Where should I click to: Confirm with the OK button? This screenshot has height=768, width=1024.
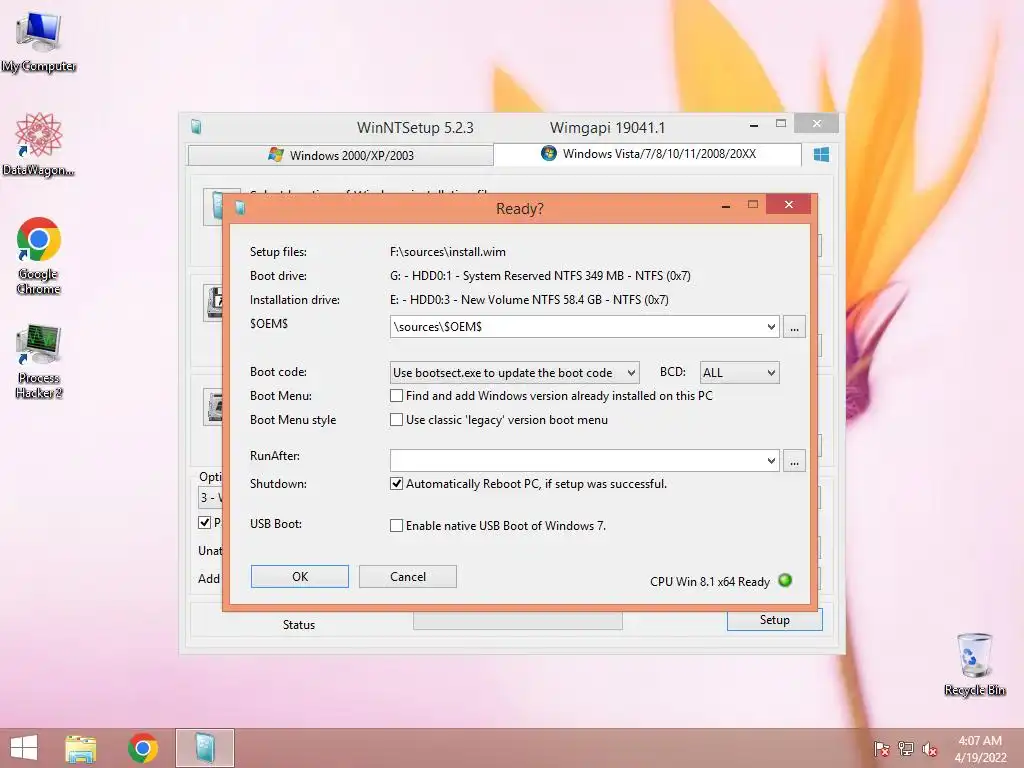[x=300, y=577]
